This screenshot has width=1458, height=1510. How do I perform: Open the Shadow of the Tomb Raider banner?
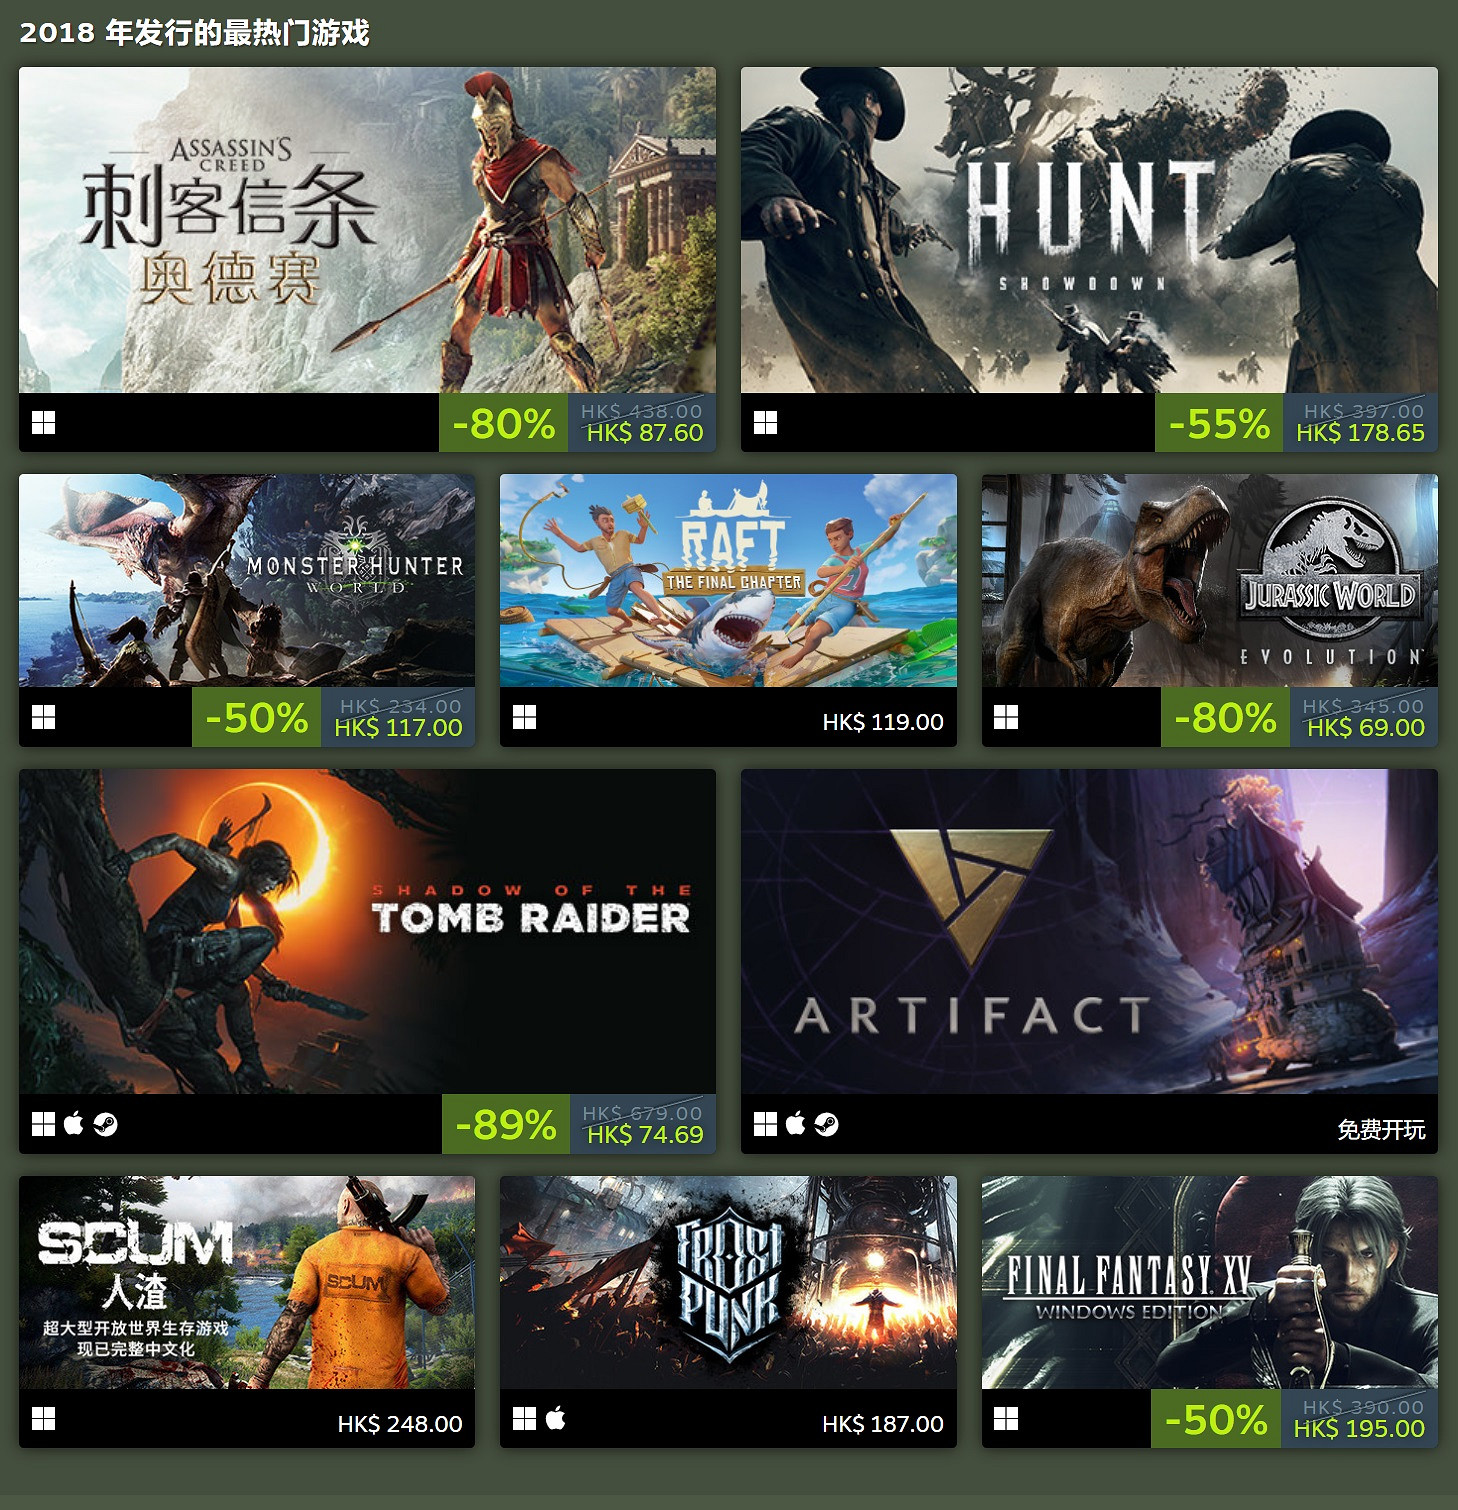click(x=367, y=931)
